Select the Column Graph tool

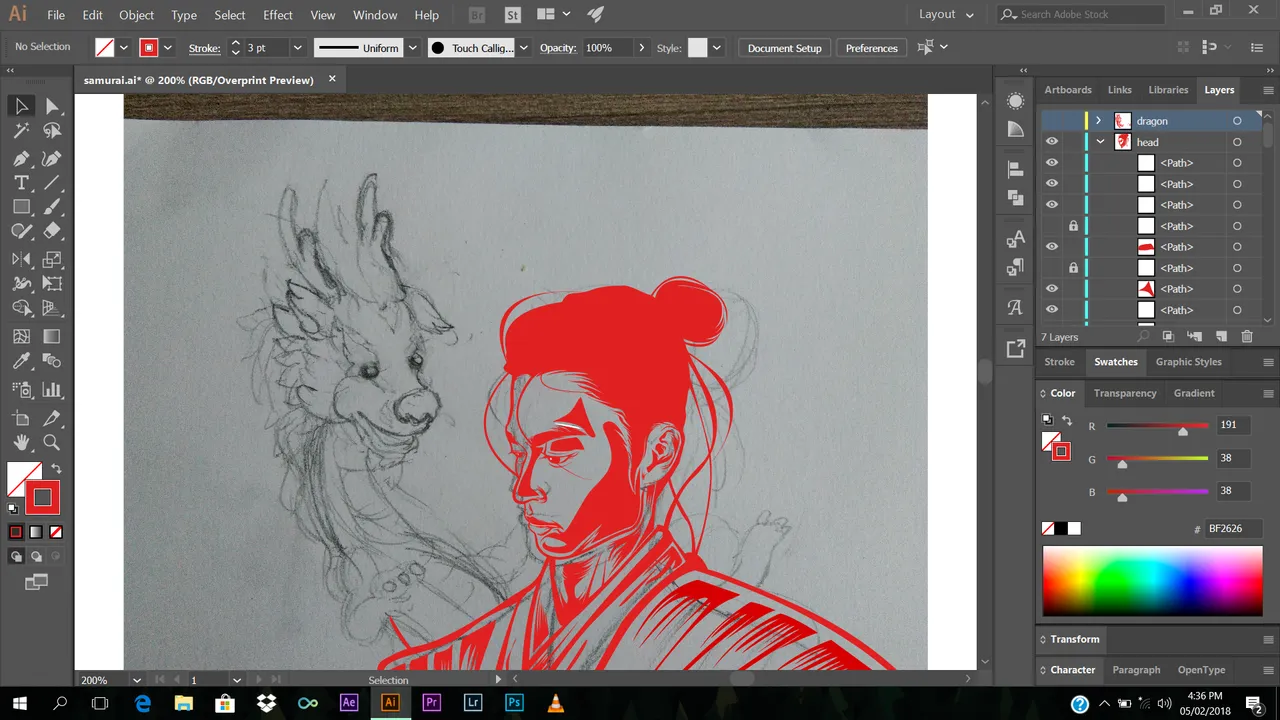[52, 390]
